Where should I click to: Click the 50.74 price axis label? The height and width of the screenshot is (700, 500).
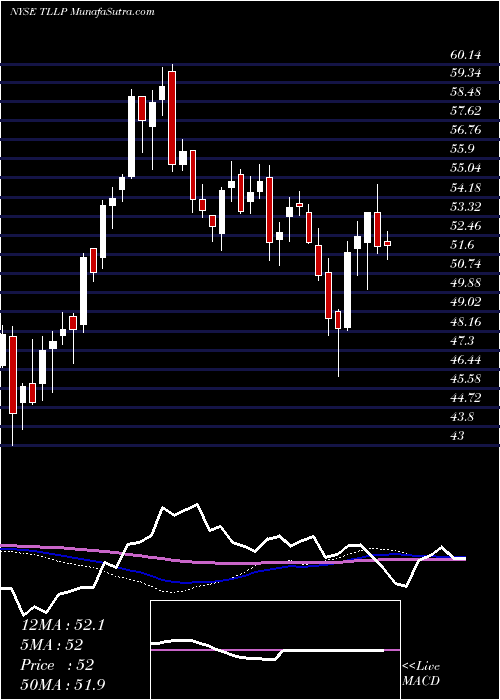(x=466, y=264)
